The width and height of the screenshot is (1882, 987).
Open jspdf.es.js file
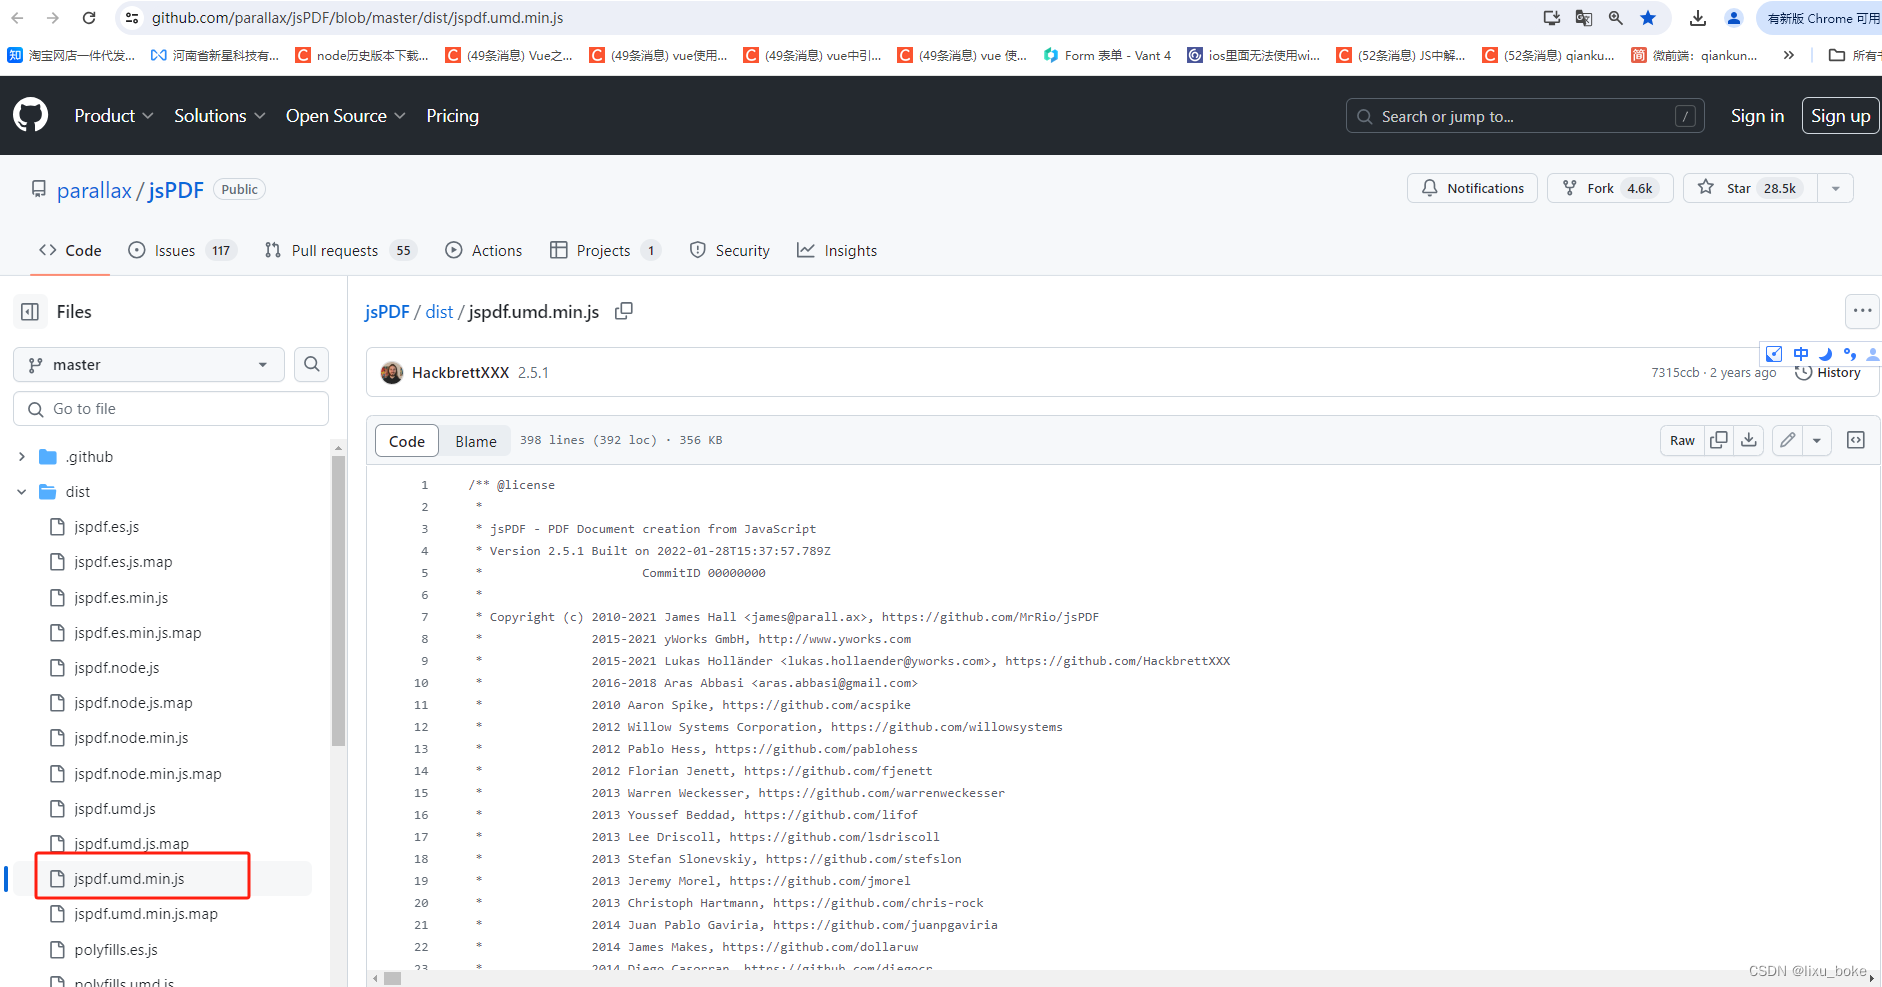click(x=106, y=527)
